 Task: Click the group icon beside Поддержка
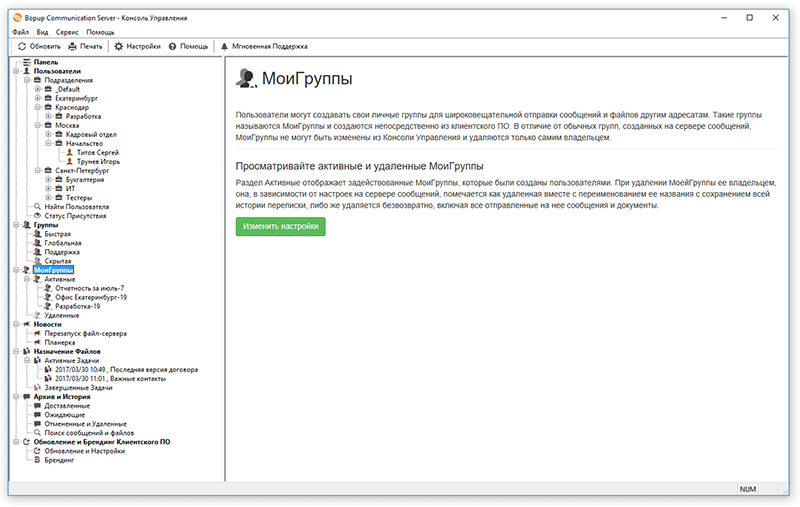(37, 252)
